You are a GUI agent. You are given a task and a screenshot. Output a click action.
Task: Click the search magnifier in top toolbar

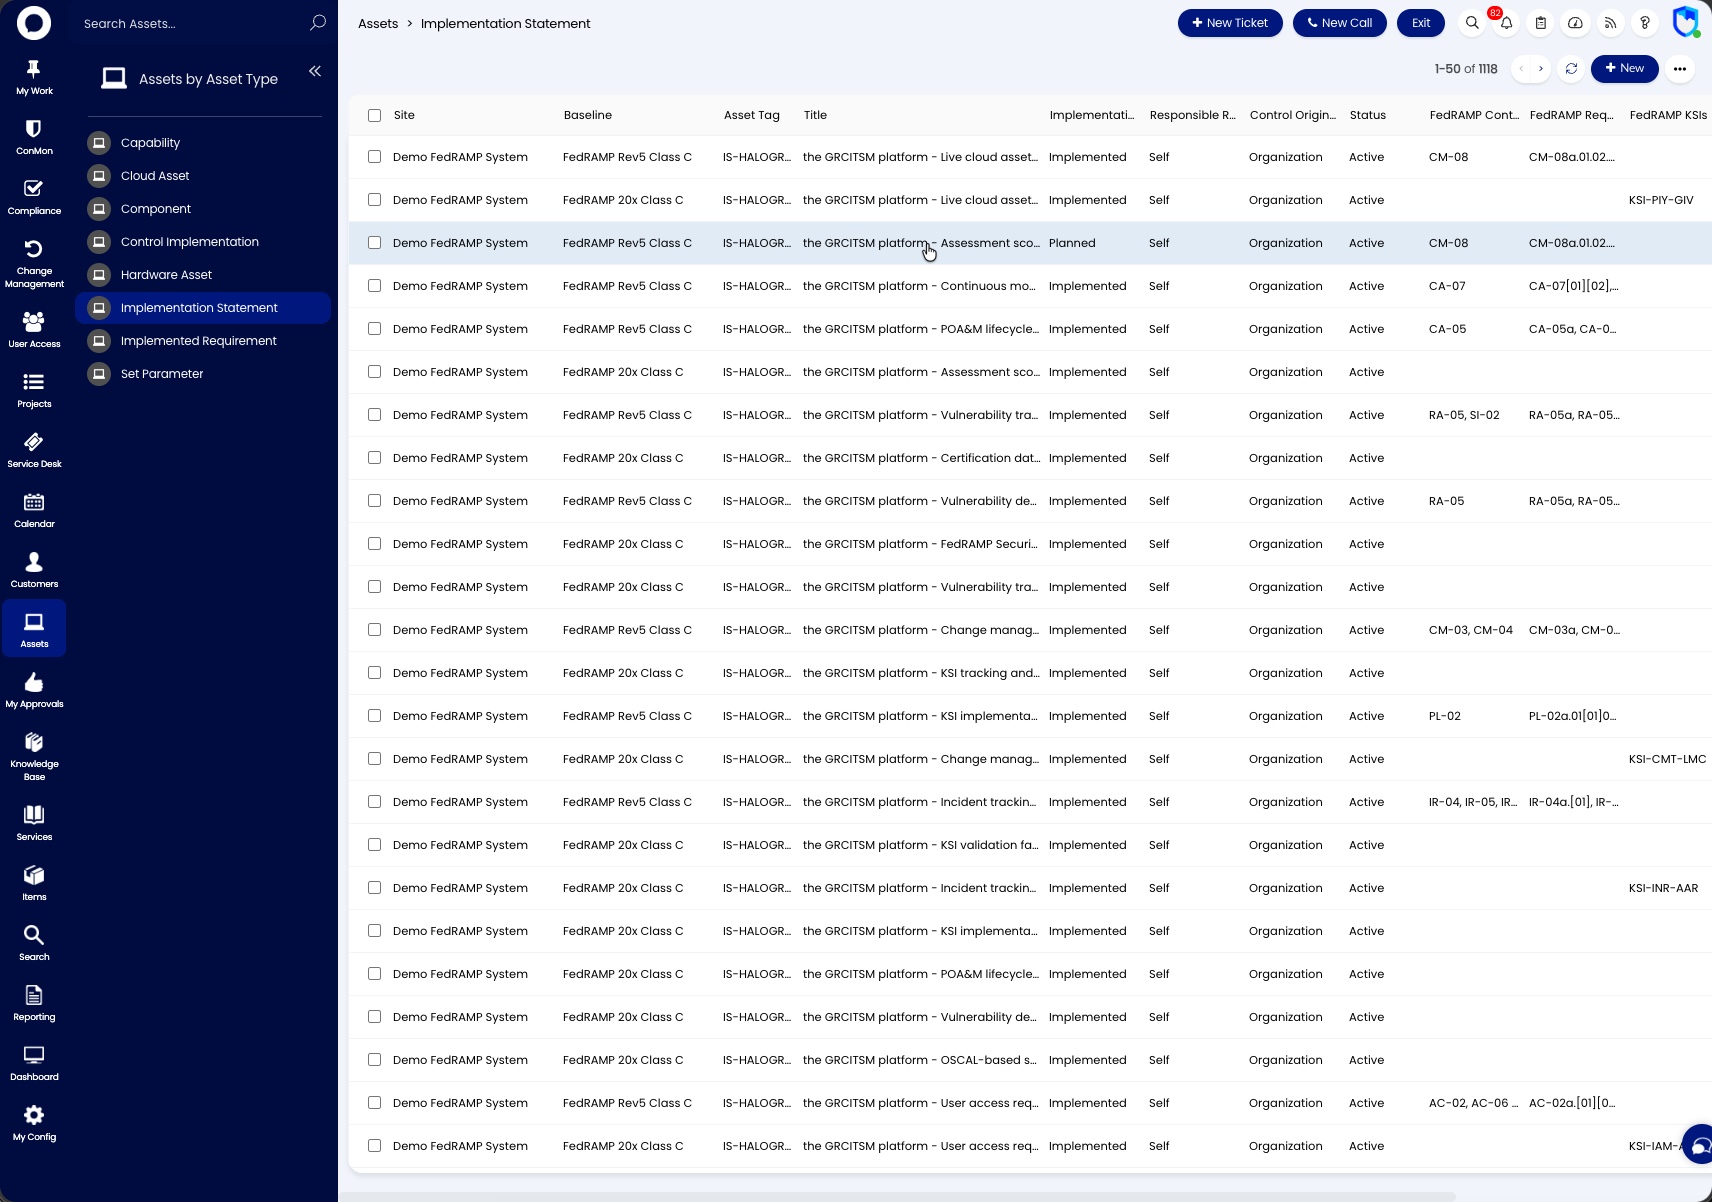1472,23
